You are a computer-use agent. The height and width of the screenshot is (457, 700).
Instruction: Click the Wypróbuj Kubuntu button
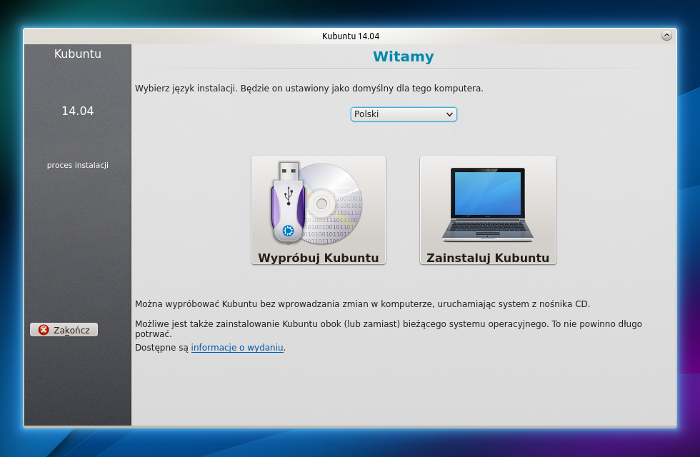(x=318, y=210)
